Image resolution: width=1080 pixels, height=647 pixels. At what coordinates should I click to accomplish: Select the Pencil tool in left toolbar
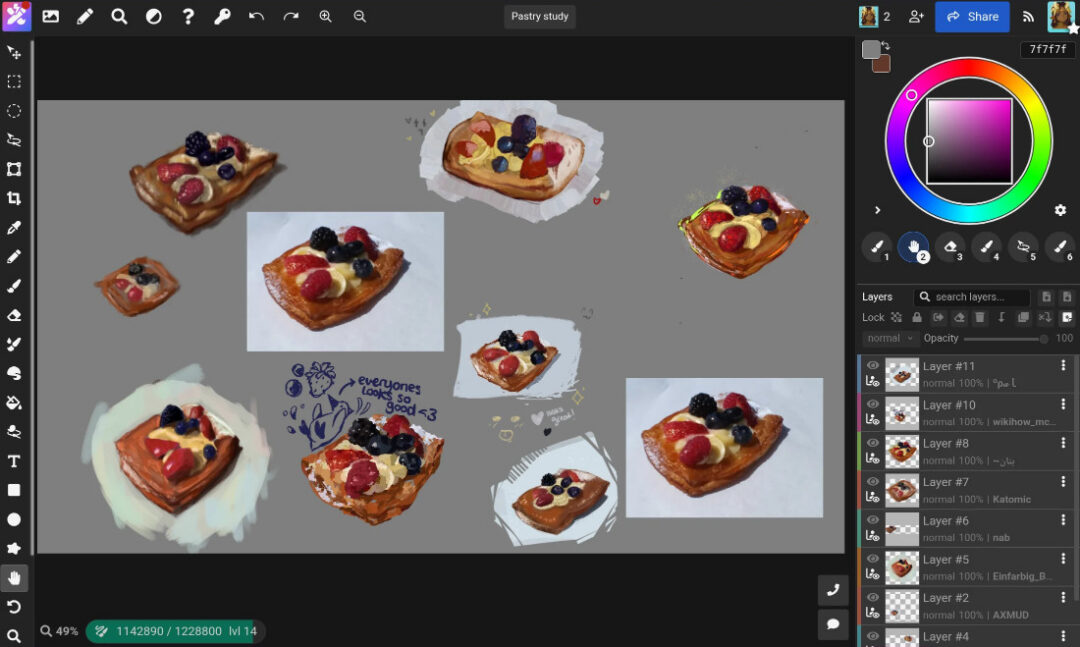pos(14,257)
